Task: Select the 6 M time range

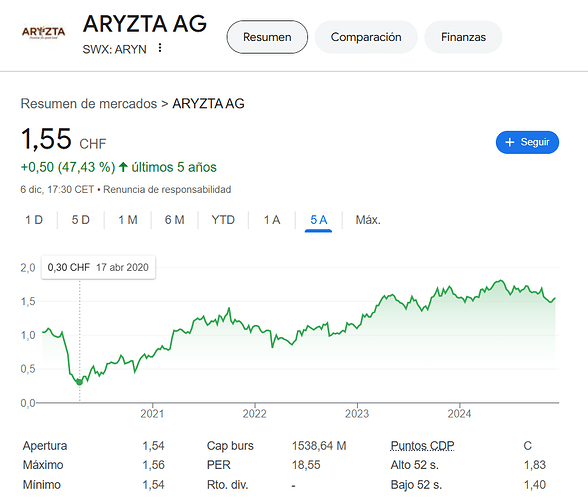Action: point(174,220)
